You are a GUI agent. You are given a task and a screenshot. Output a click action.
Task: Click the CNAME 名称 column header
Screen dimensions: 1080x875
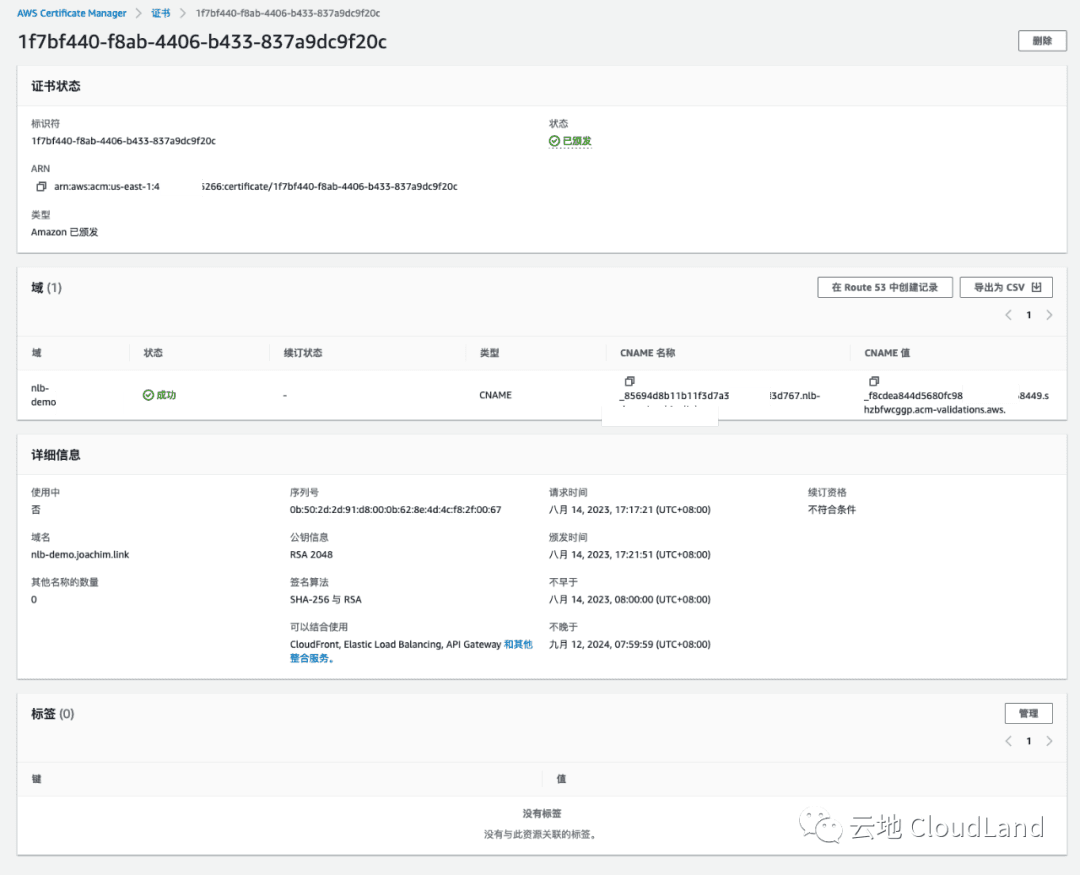650,353
